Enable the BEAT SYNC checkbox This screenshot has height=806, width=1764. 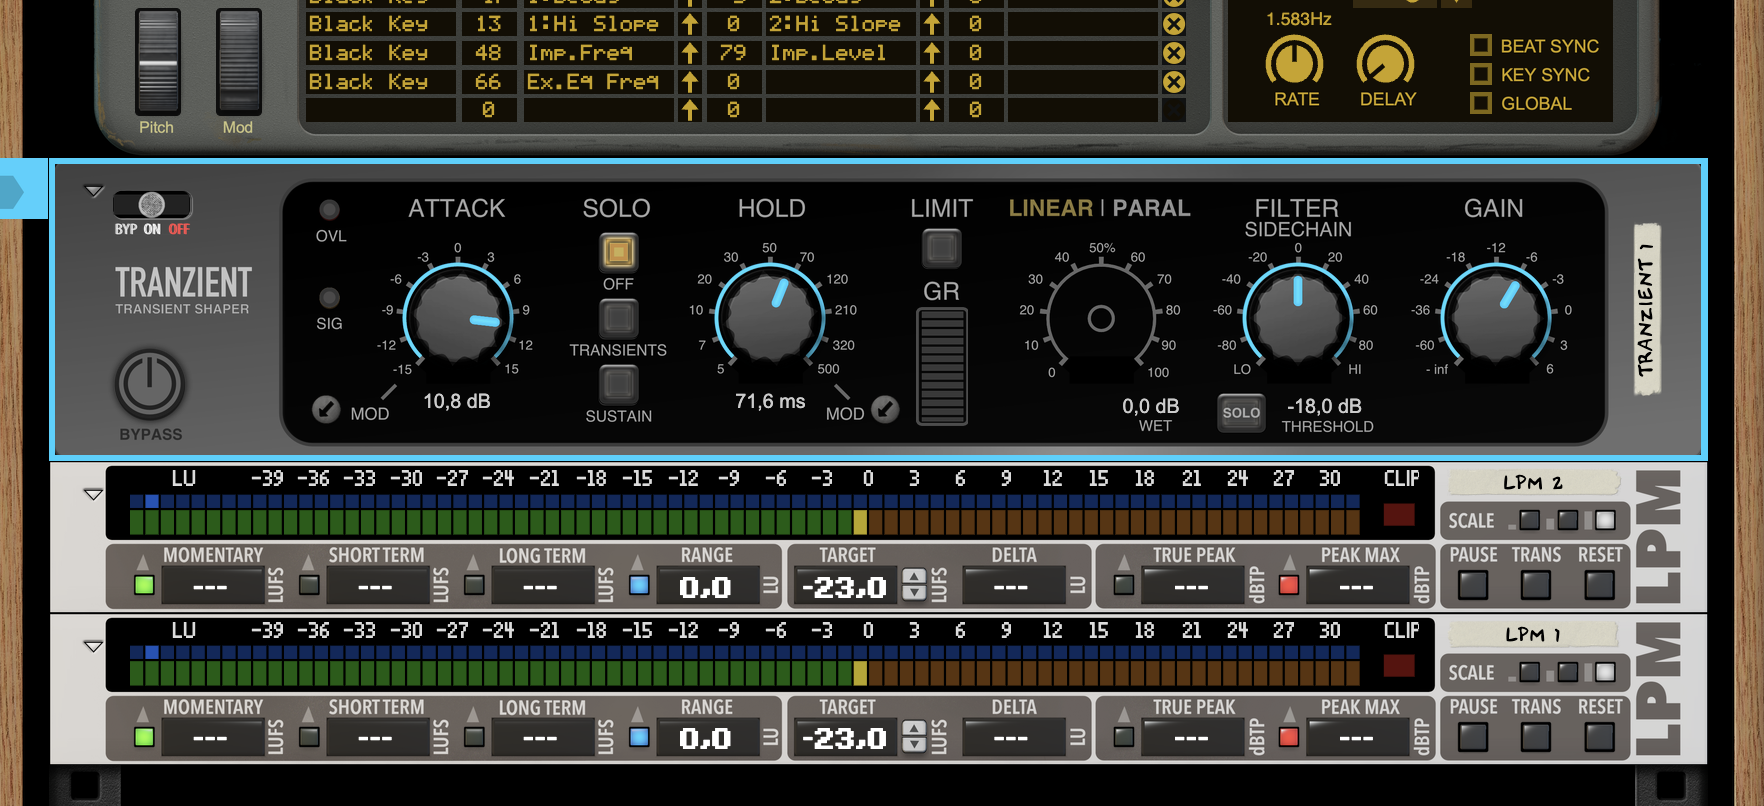[1481, 45]
